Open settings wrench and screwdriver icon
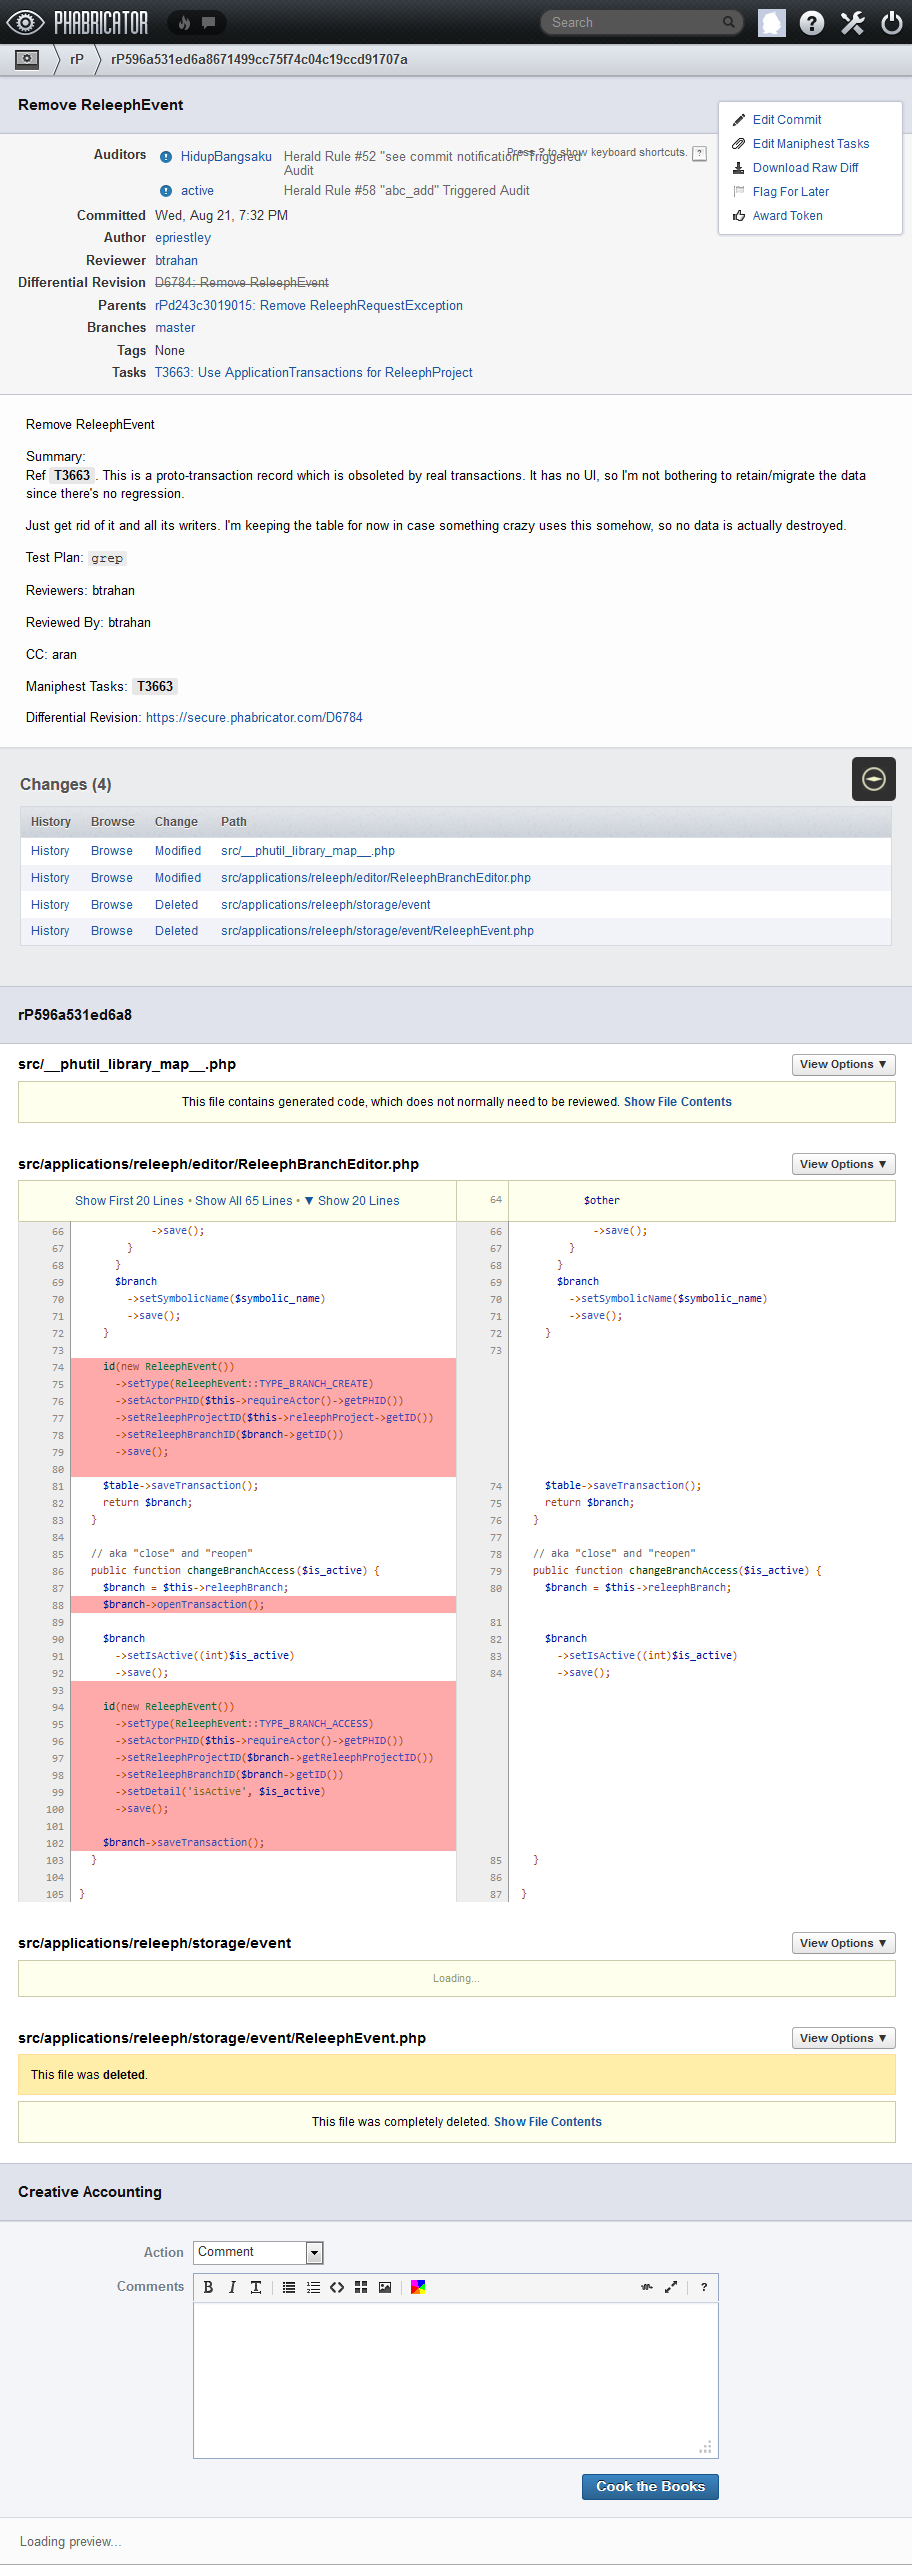The image size is (912, 2565). [852, 22]
